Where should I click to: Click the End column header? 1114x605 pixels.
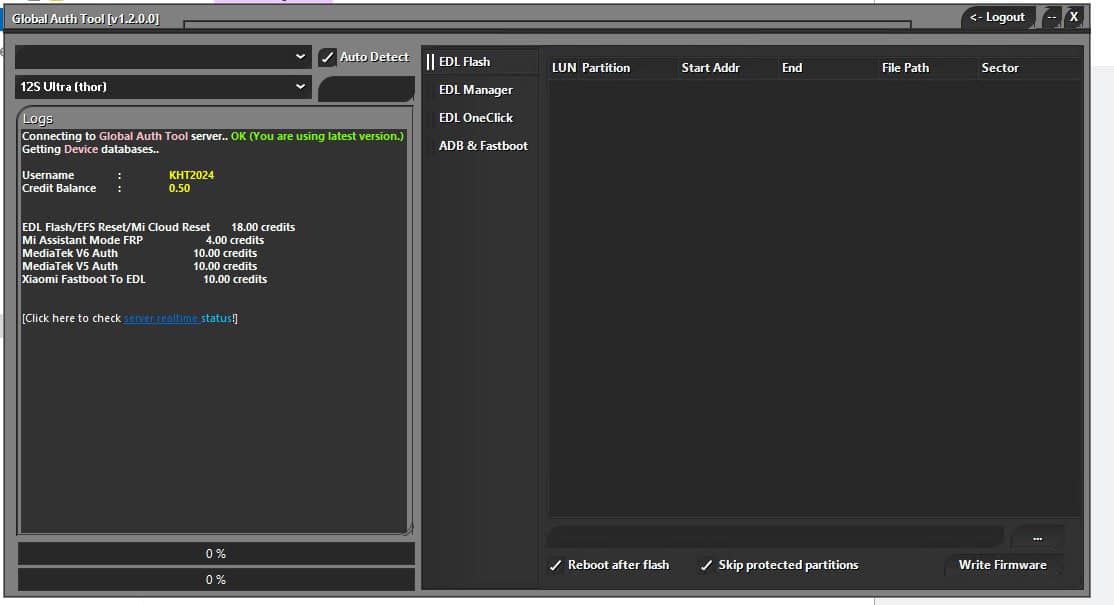pyautogui.click(x=792, y=68)
